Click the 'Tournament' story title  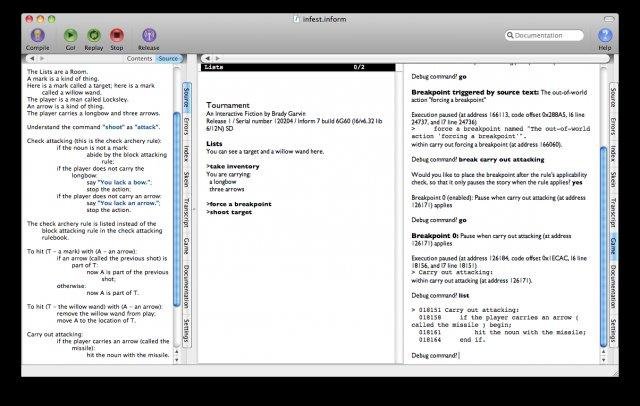[x=228, y=105]
